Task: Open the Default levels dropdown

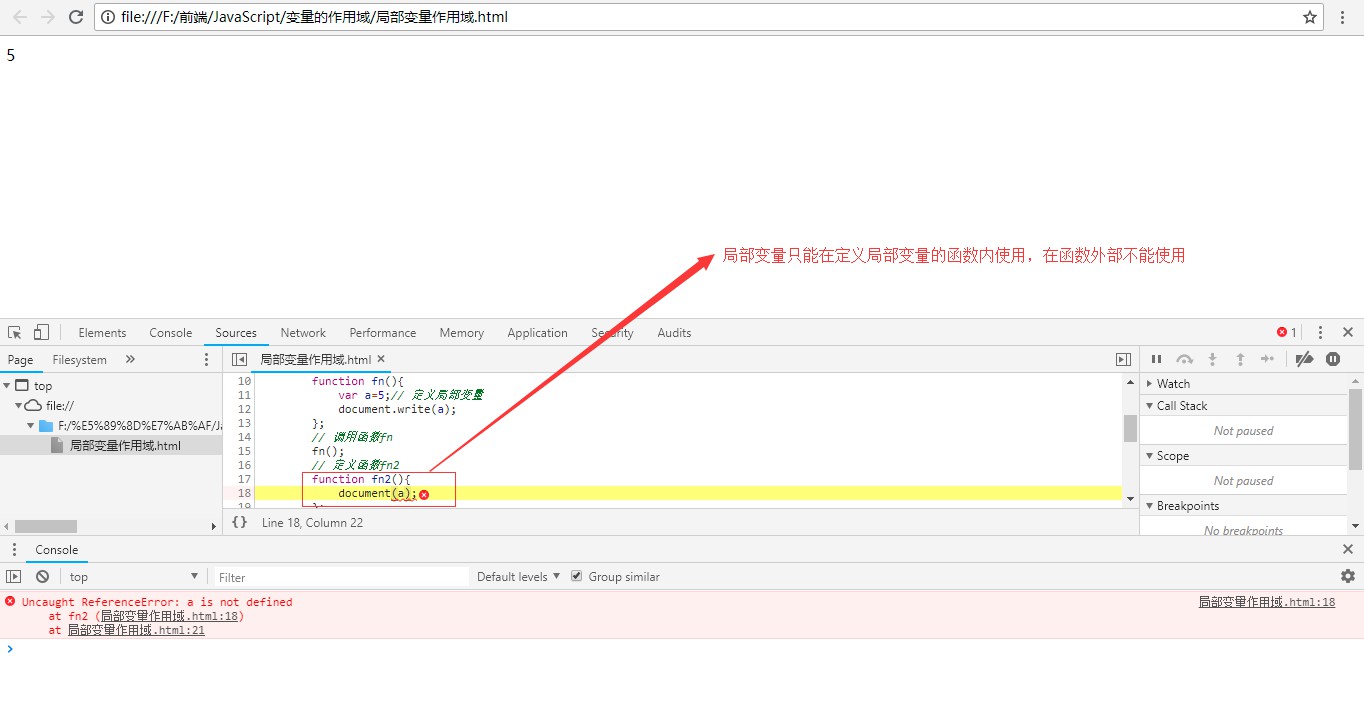Action: [x=518, y=577]
